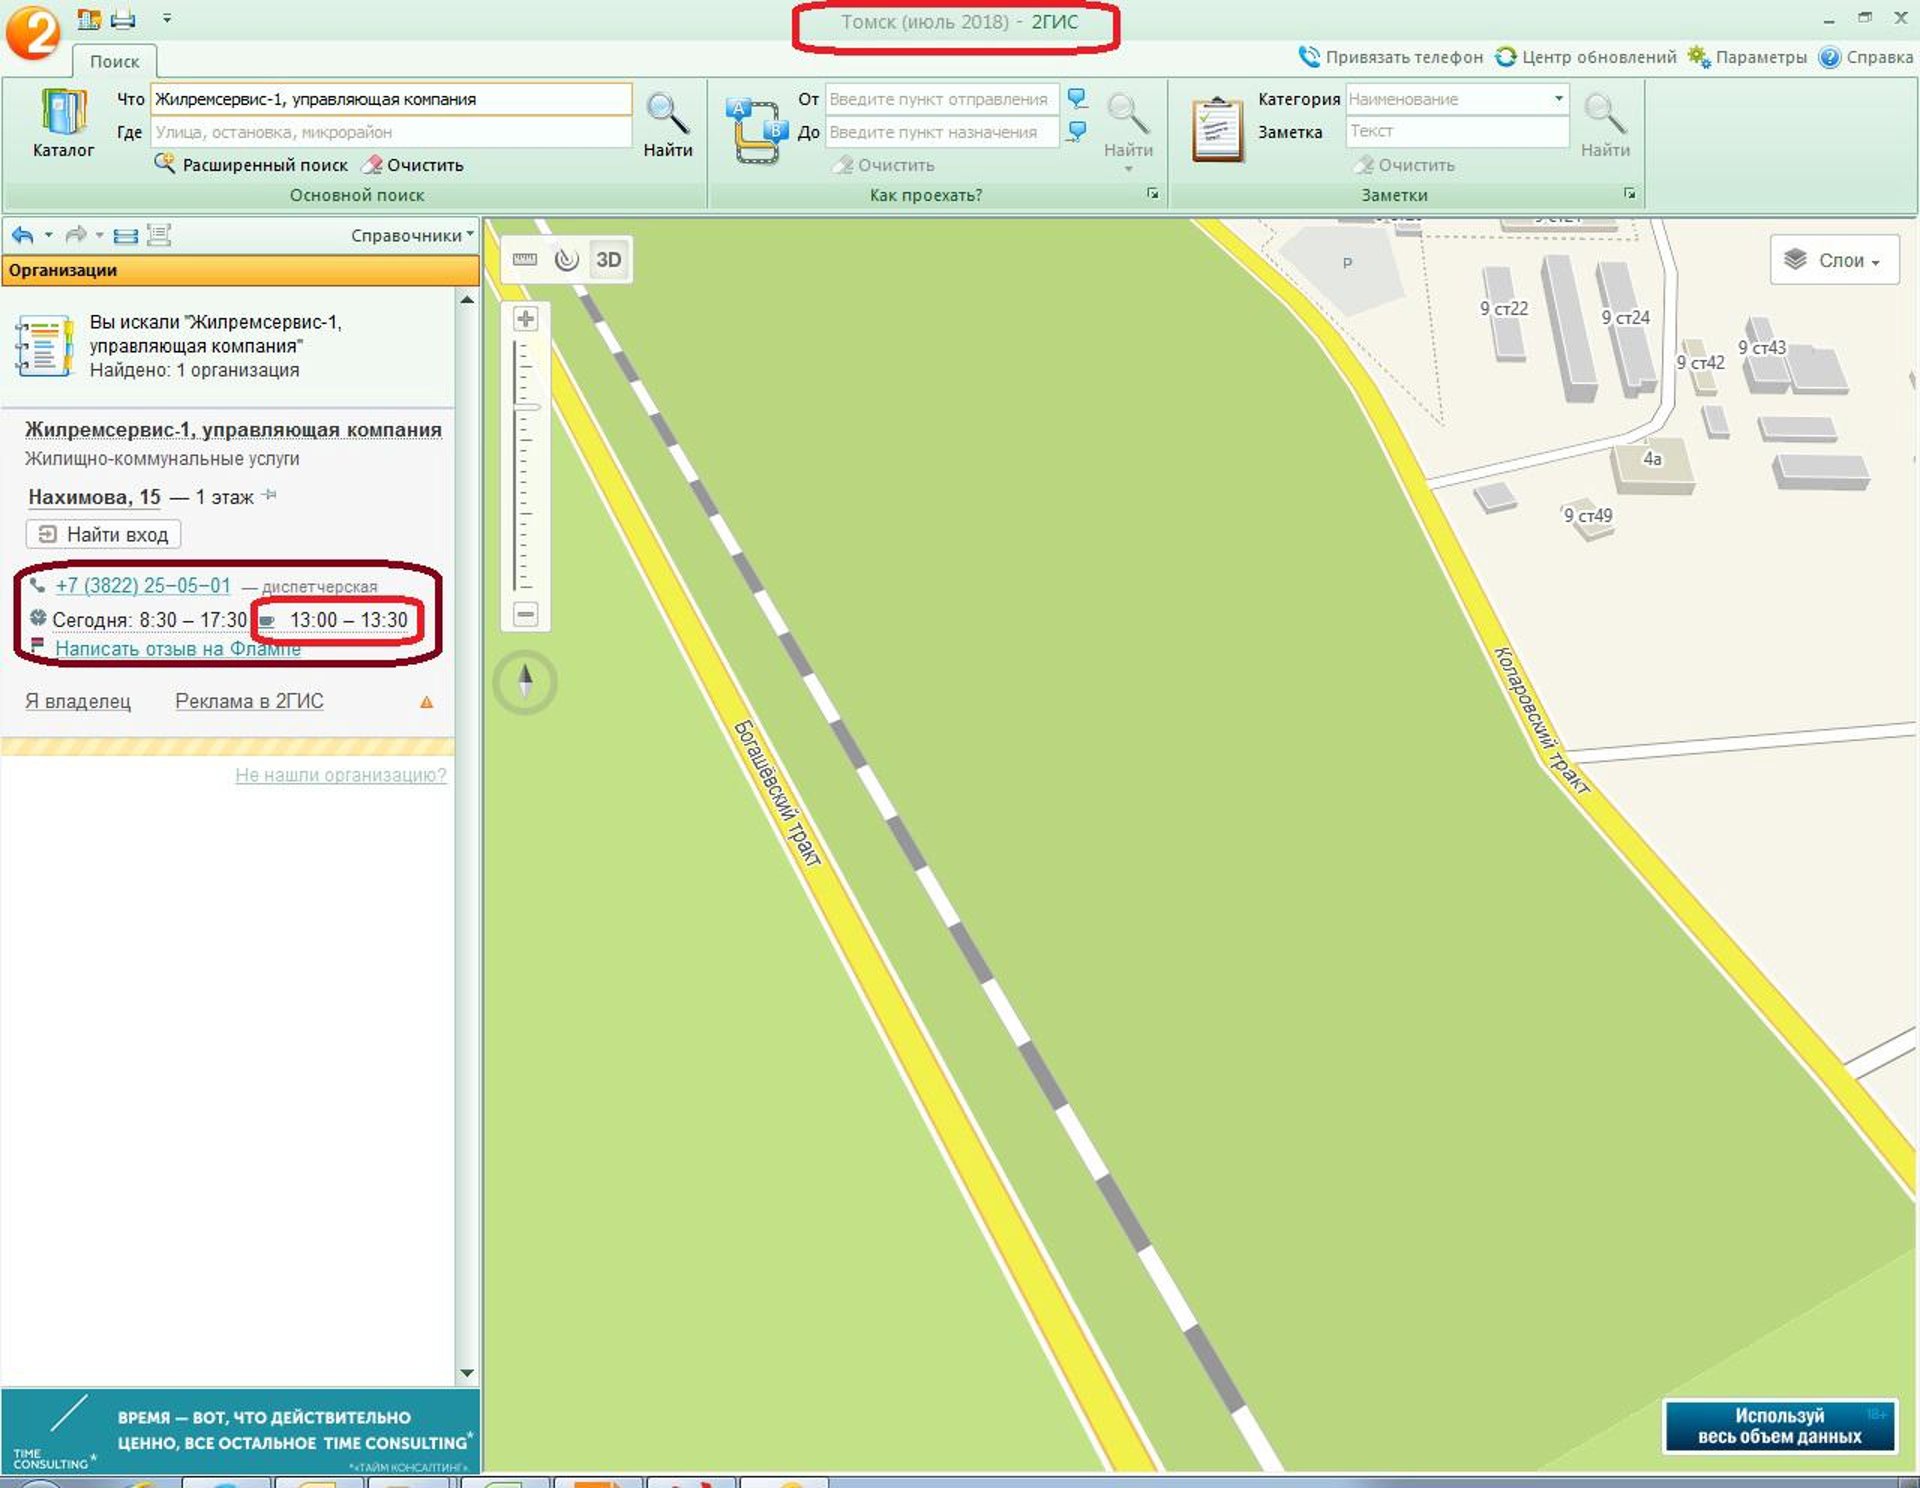This screenshot has width=1920, height=1488.
Task: Click the Заметка Текст input field
Action: point(1457,131)
